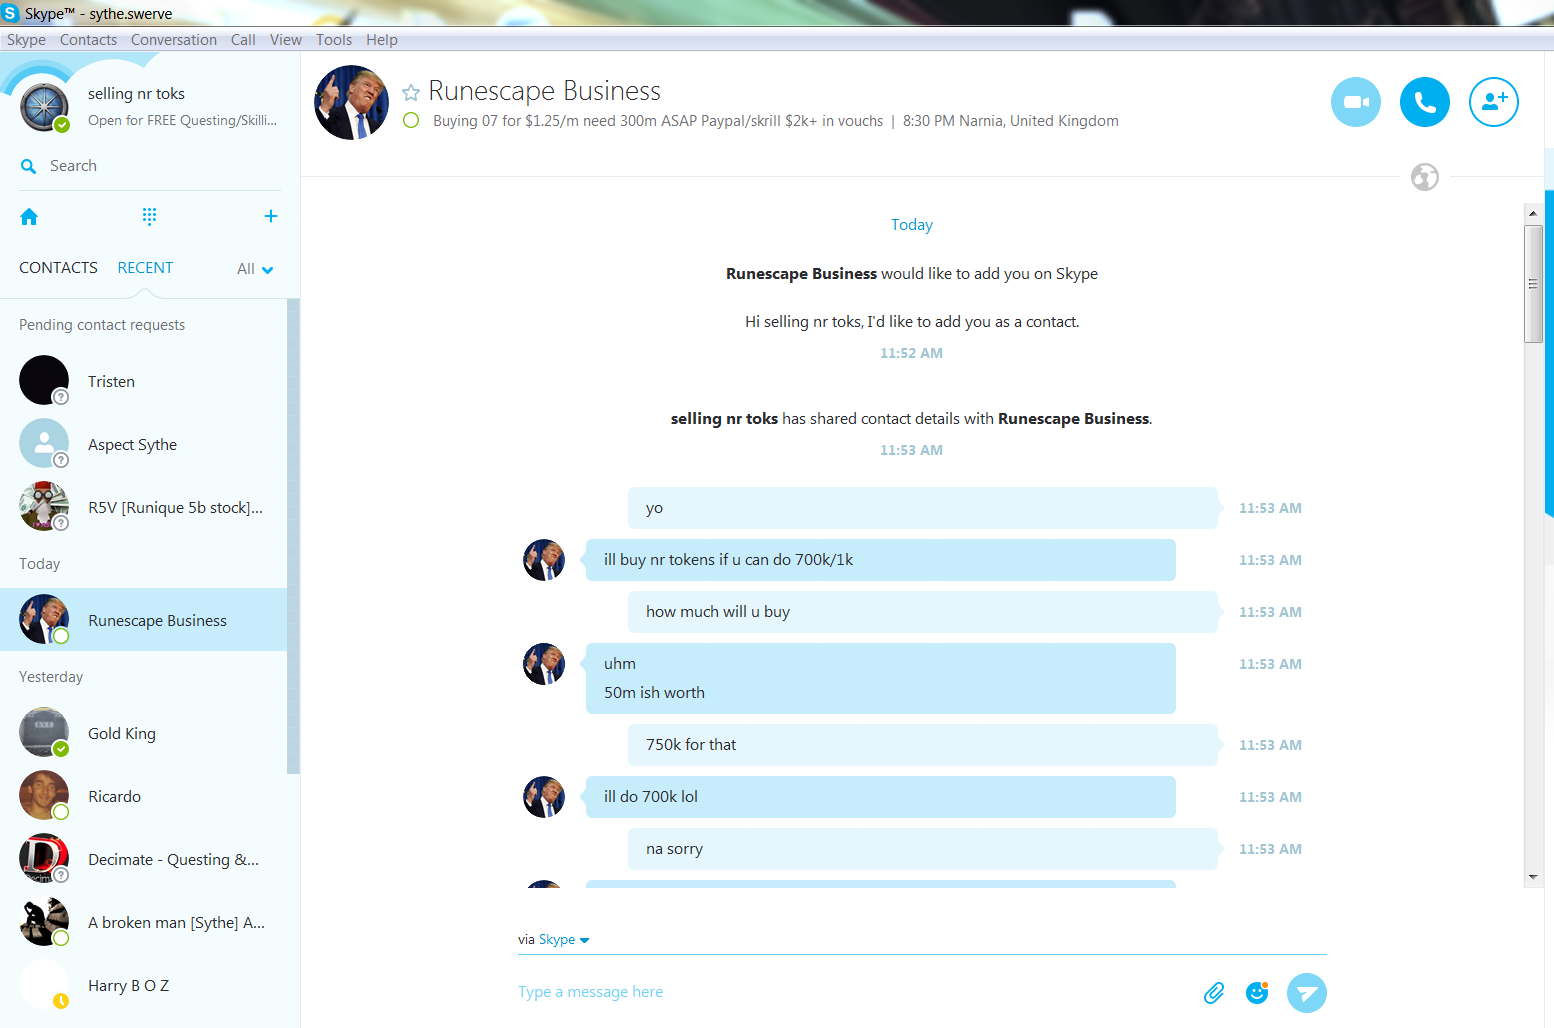This screenshot has height=1028, width=1554.
Task: Click Tristen's contact avatar
Action: tap(44, 380)
